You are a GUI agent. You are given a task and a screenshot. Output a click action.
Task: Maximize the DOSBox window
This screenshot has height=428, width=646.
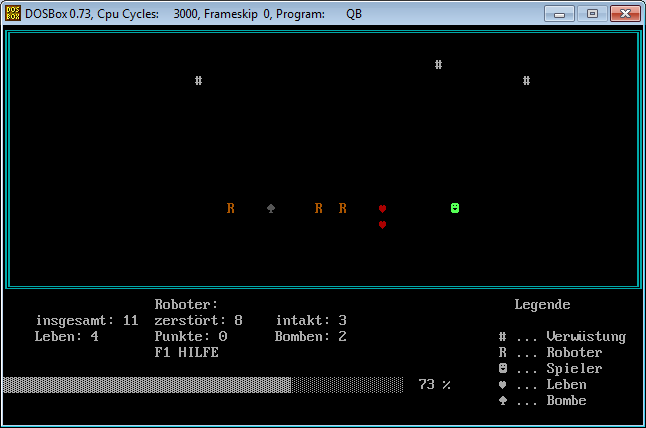tap(592, 14)
